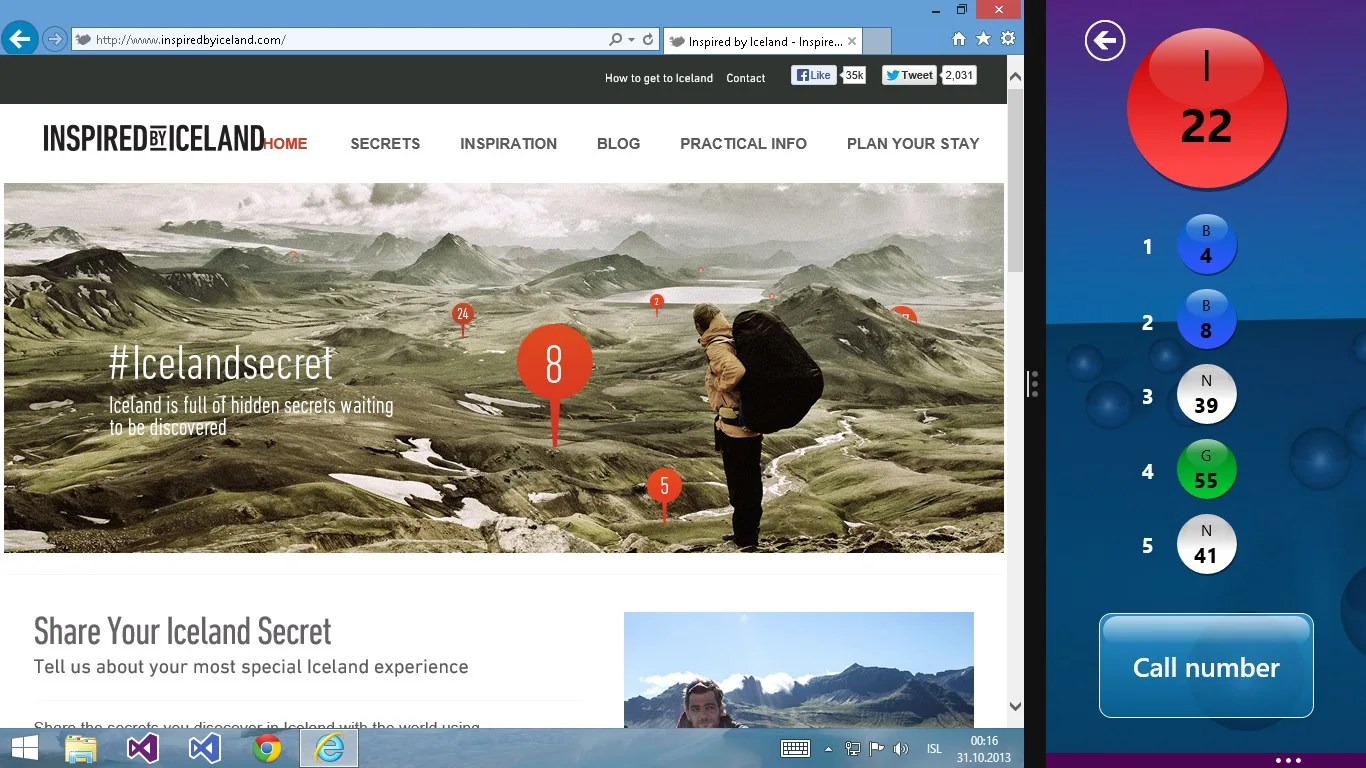Click the Share Your Iceland Secret heading
1366x768 pixels.
pos(182,632)
